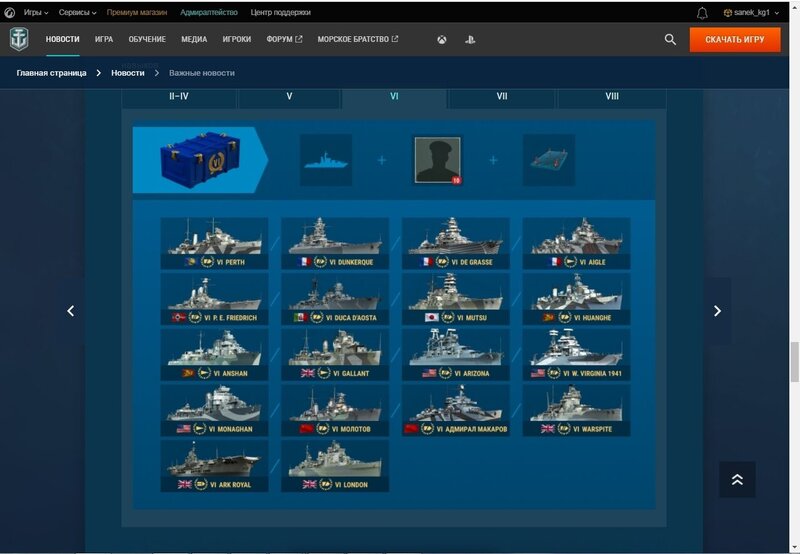
Task: Select the VI Ark Royal carrier thumbnail
Action: tap(214, 466)
